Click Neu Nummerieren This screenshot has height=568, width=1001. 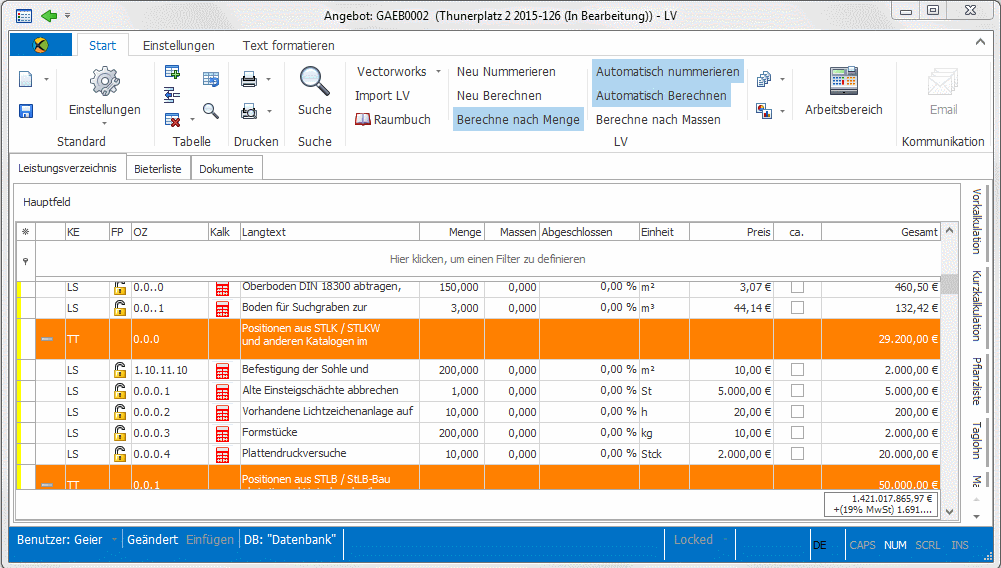pyautogui.click(x=506, y=71)
